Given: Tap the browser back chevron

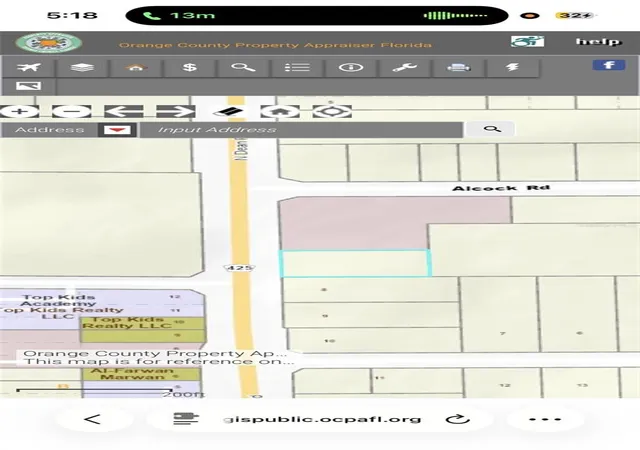Looking at the screenshot, I should pyautogui.click(x=92, y=419).
